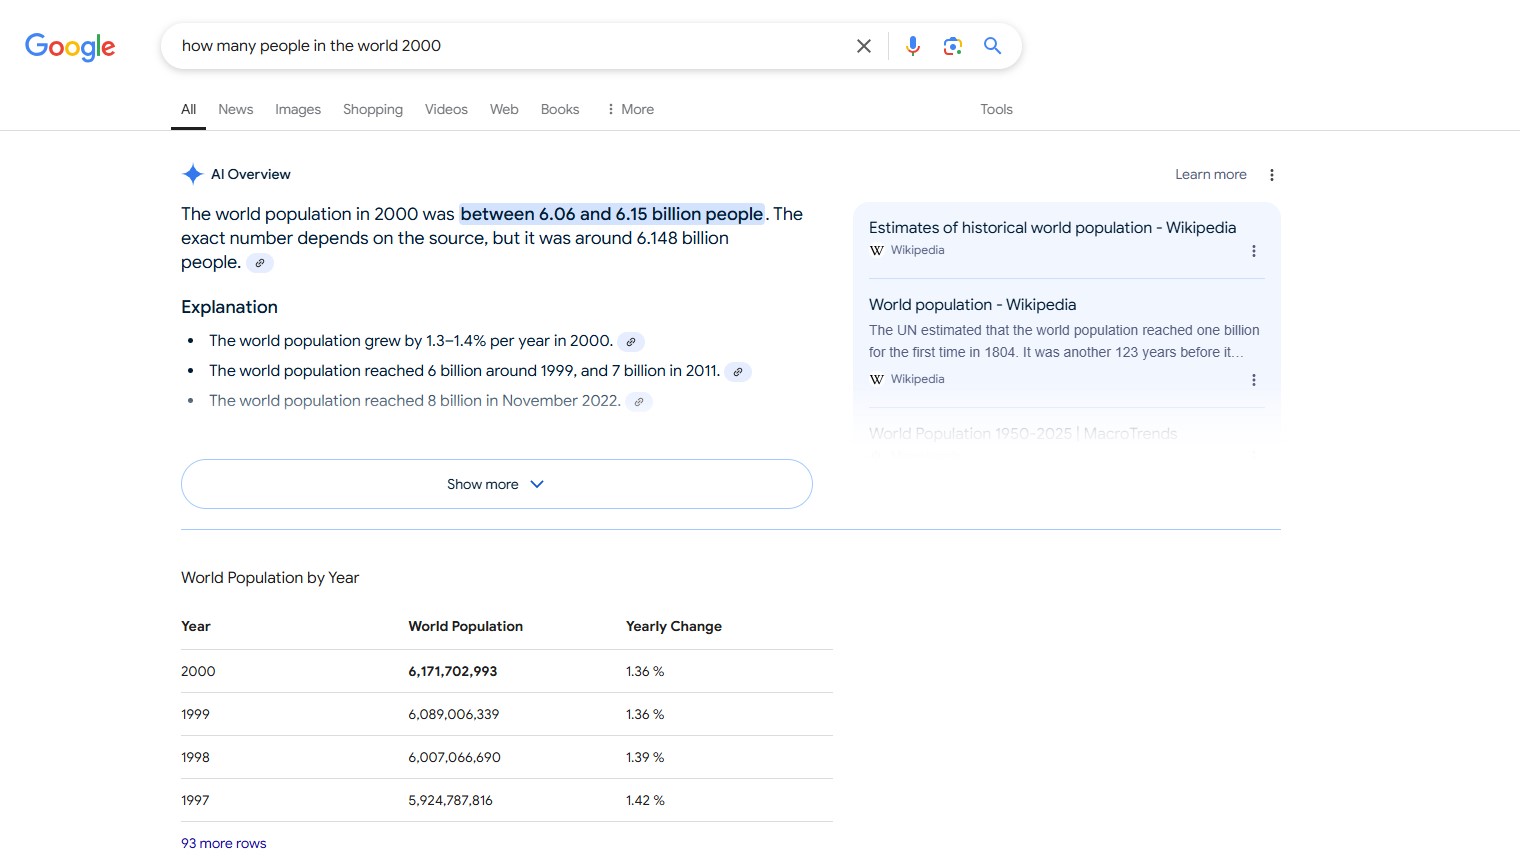Click Wikipedia icon under World population card
Viewport: 1520px width, 858px height.
(877, 380)
